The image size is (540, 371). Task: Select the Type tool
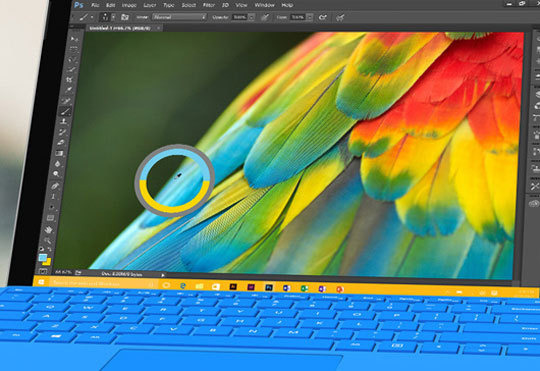pyautogui.click(x=53, y=196)
